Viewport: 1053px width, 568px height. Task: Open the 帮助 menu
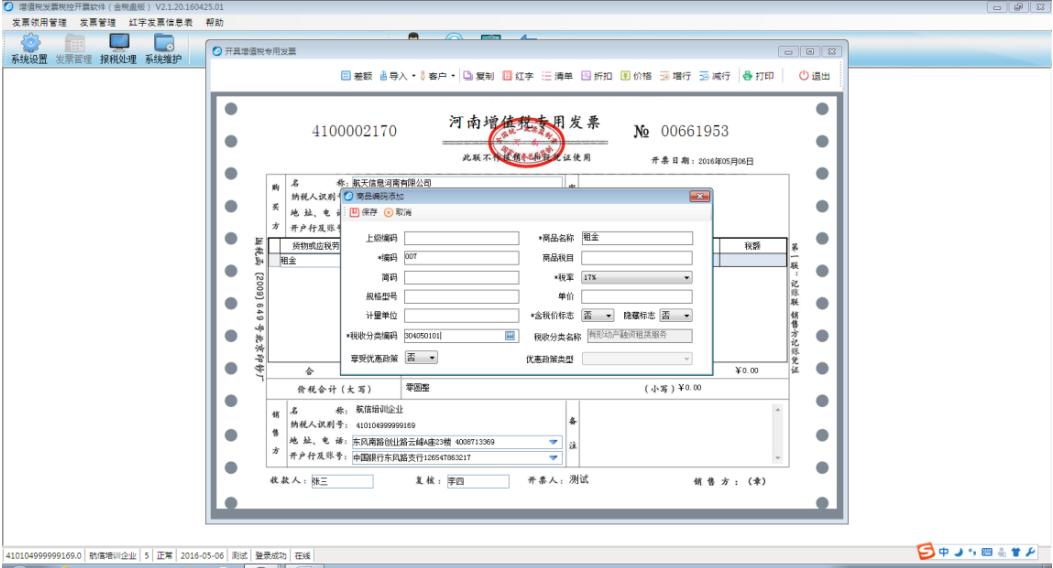(214, 22)
